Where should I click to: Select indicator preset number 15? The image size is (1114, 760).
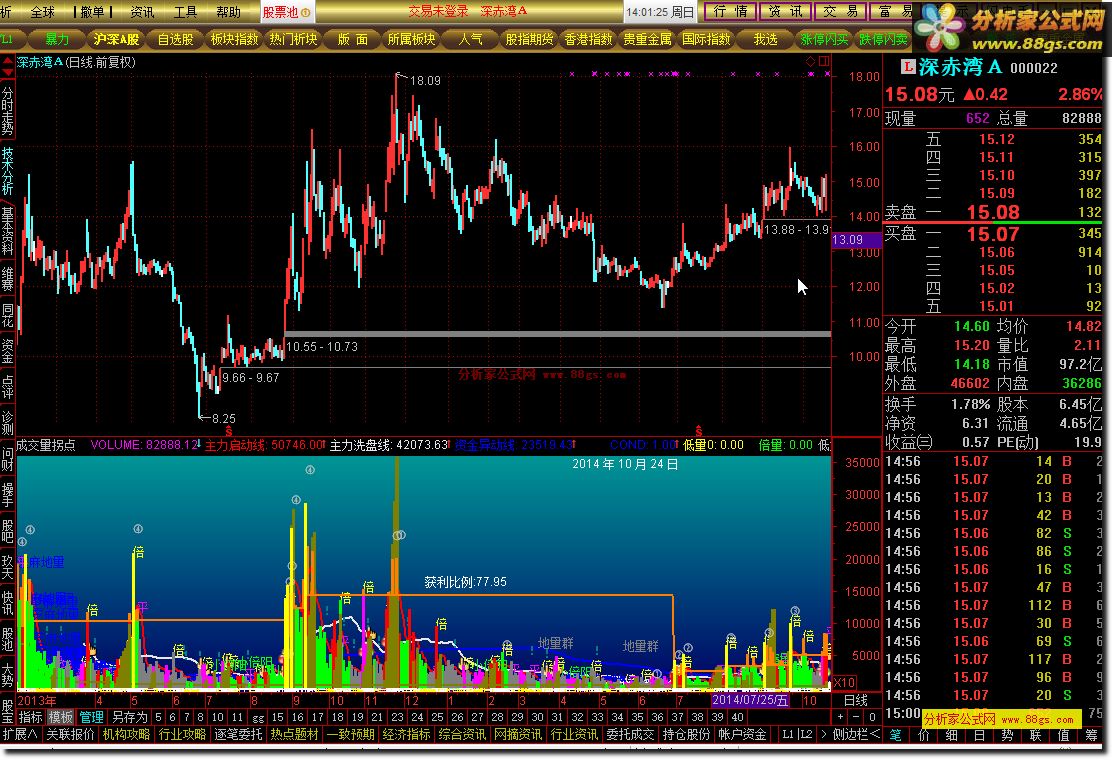coord(278,717)
